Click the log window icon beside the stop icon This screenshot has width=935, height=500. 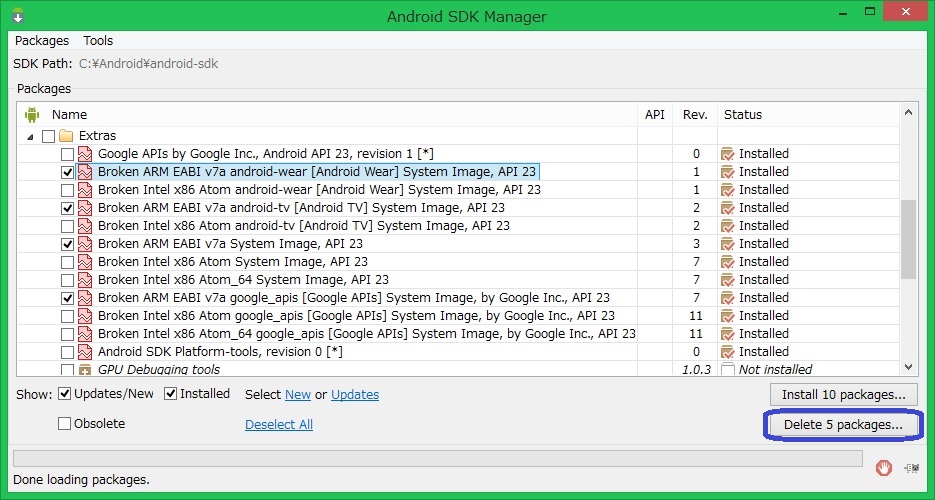coord(912,468)
